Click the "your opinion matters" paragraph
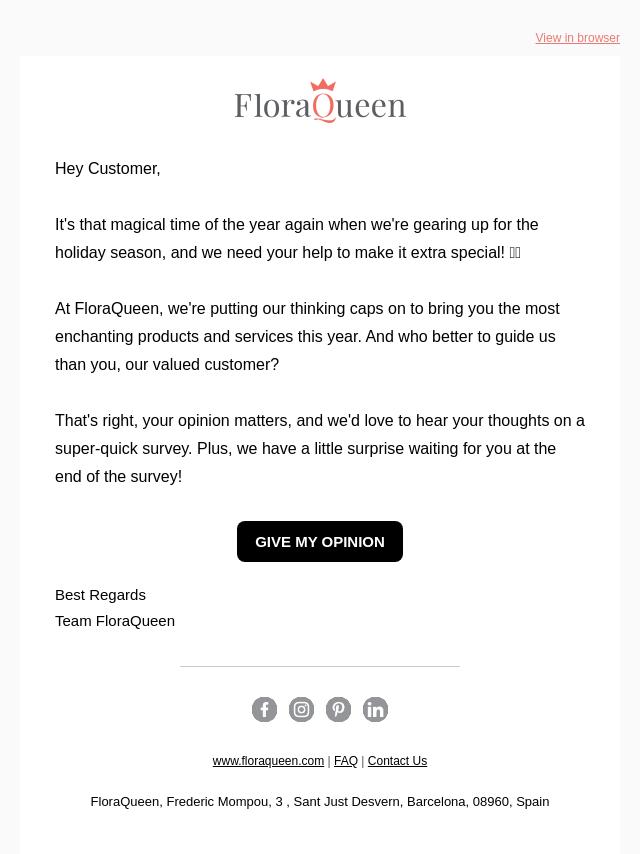The height and width of the screenshot is (854, 640). 320,449
